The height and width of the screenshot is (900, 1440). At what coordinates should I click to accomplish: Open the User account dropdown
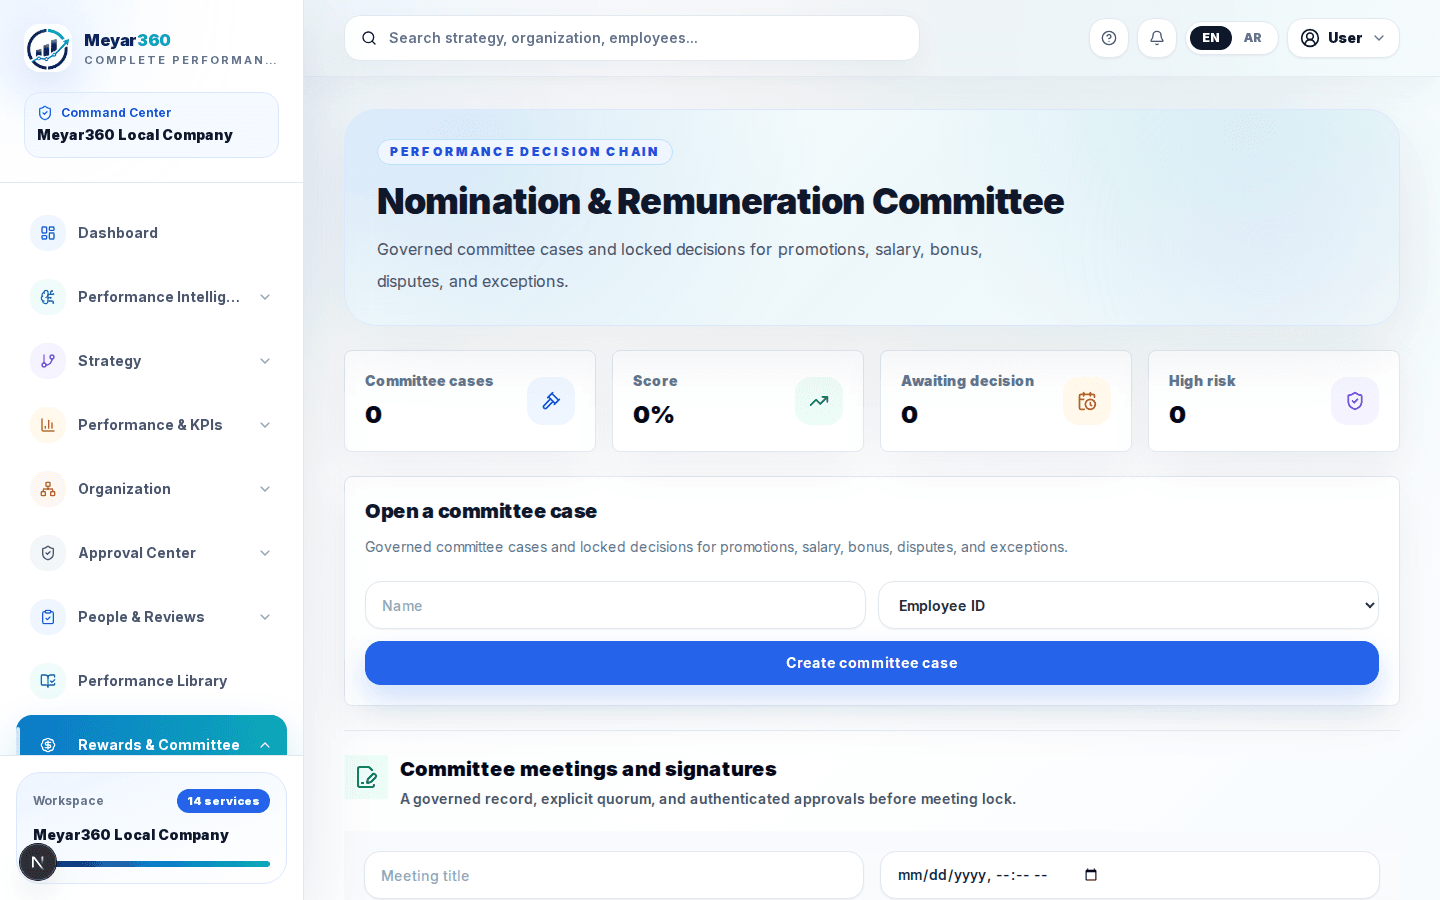(1343, 38)
